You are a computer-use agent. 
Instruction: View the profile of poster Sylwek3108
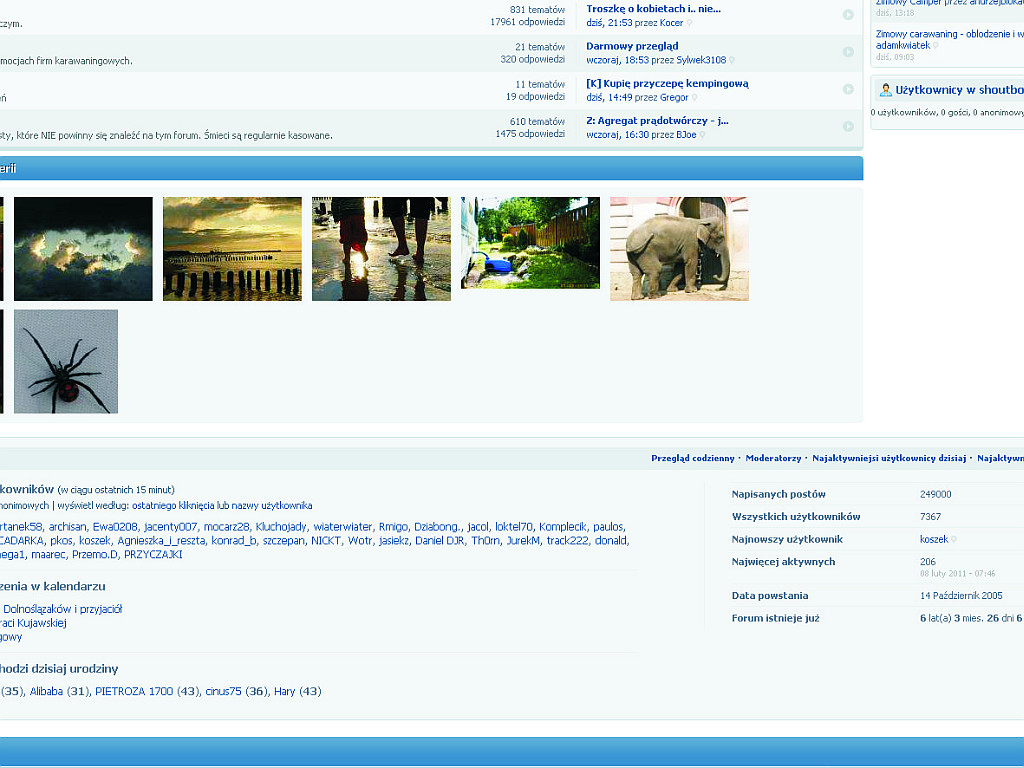click(x=701, y=60)
